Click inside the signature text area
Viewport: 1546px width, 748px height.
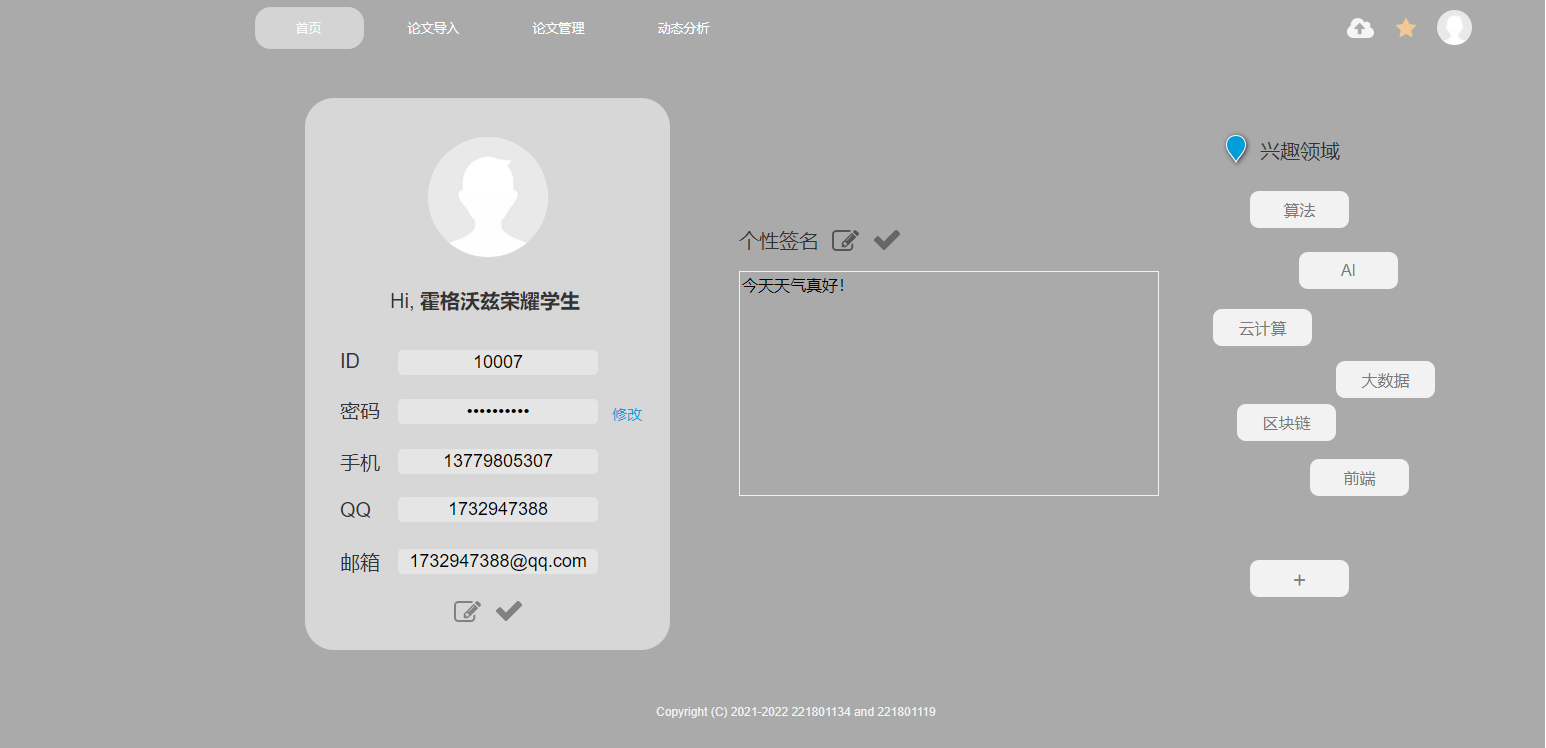[949, 383]
